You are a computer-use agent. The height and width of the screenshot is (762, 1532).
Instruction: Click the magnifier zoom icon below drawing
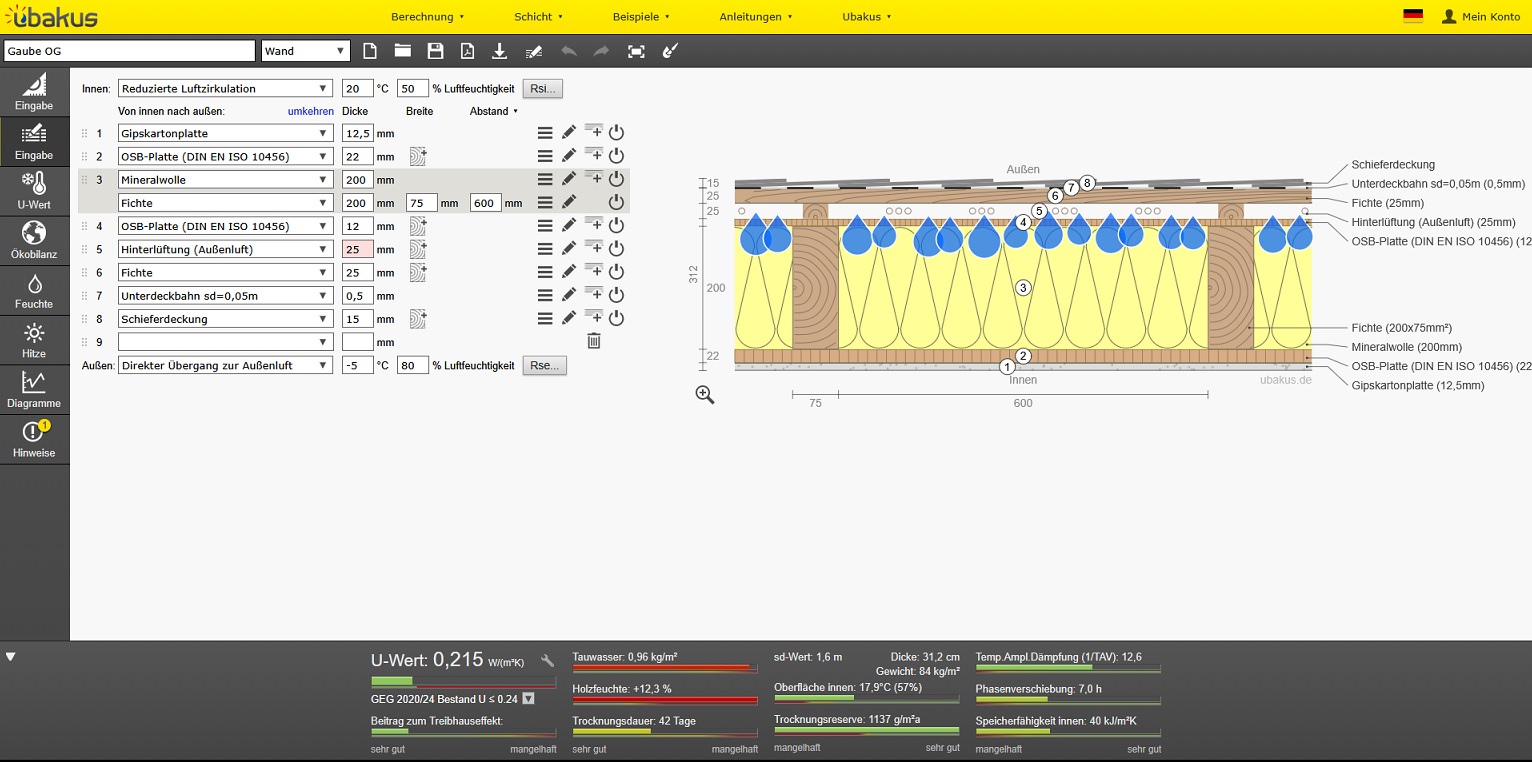pyautogui.click(x=705, y=395)
